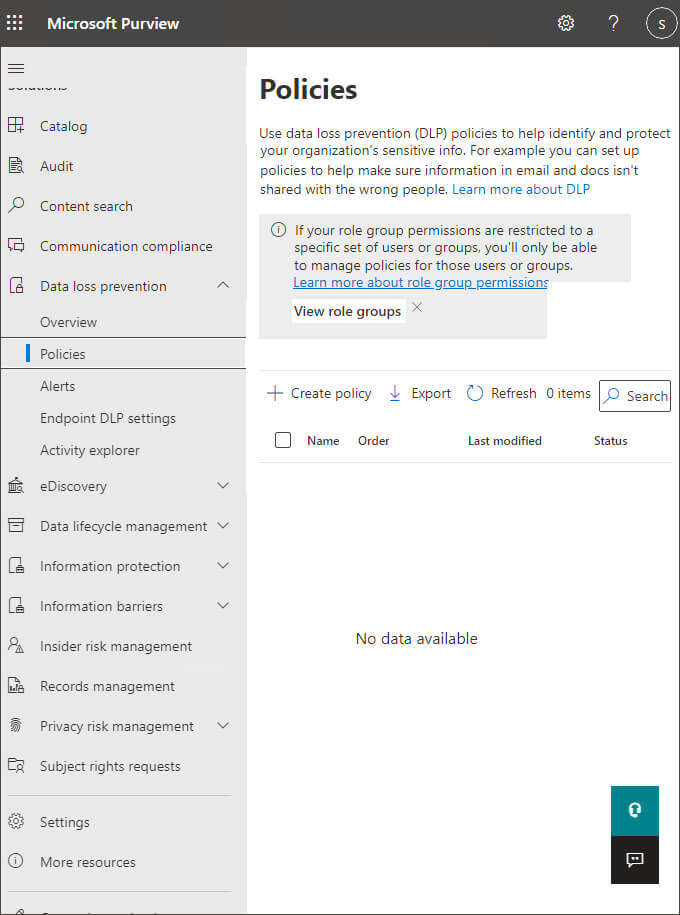The image size is (680, 915).
Task: Click the Refresh label
Action: click(514, 393)
